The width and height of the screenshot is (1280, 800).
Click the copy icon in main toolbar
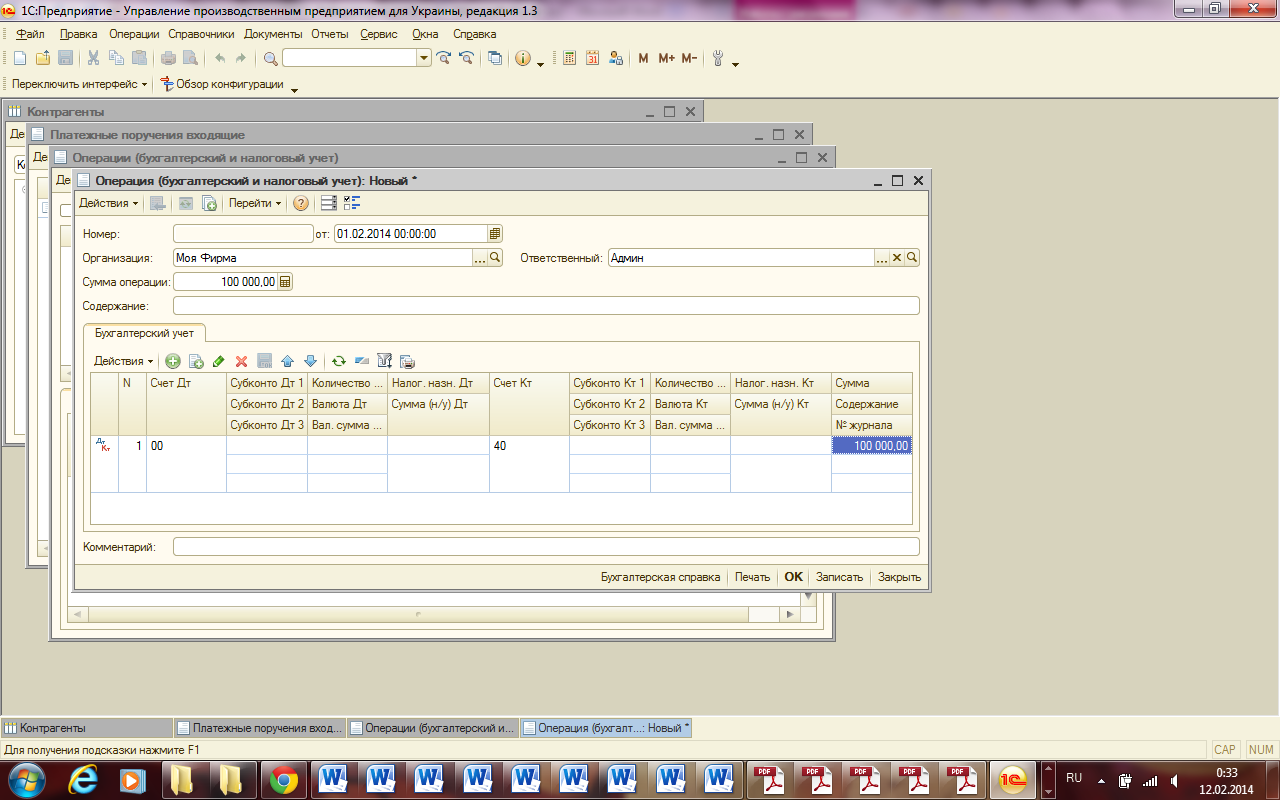(x=116, y=58)
